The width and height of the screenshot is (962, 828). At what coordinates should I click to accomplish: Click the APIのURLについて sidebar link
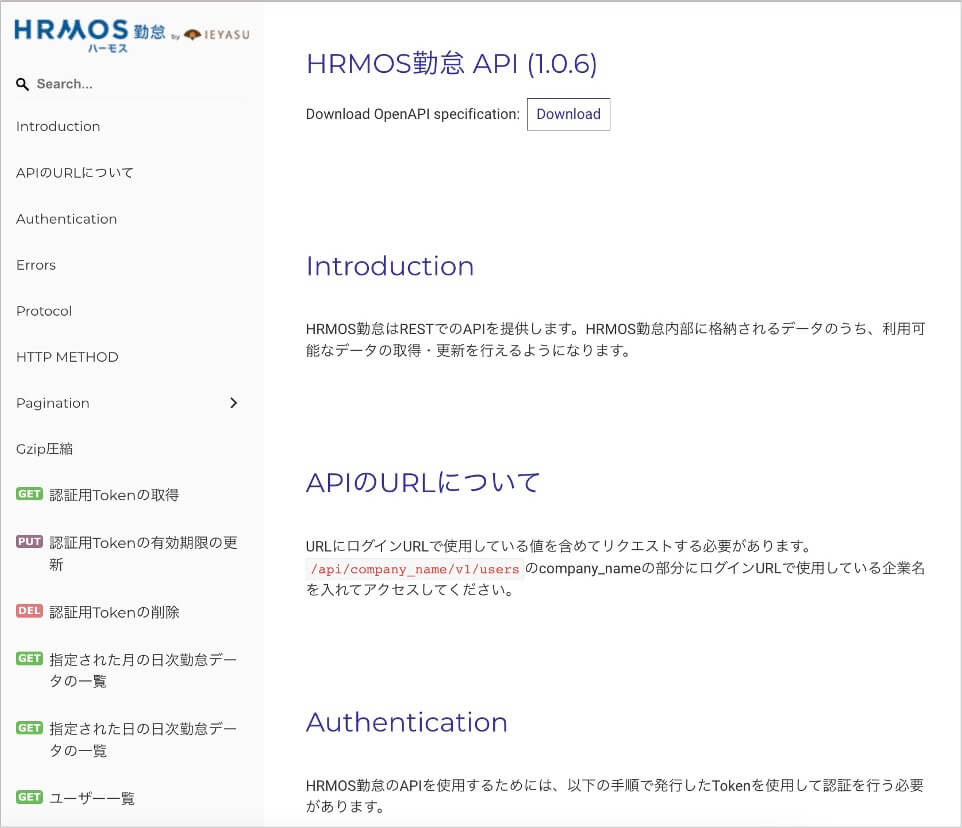tap(75, 172)
